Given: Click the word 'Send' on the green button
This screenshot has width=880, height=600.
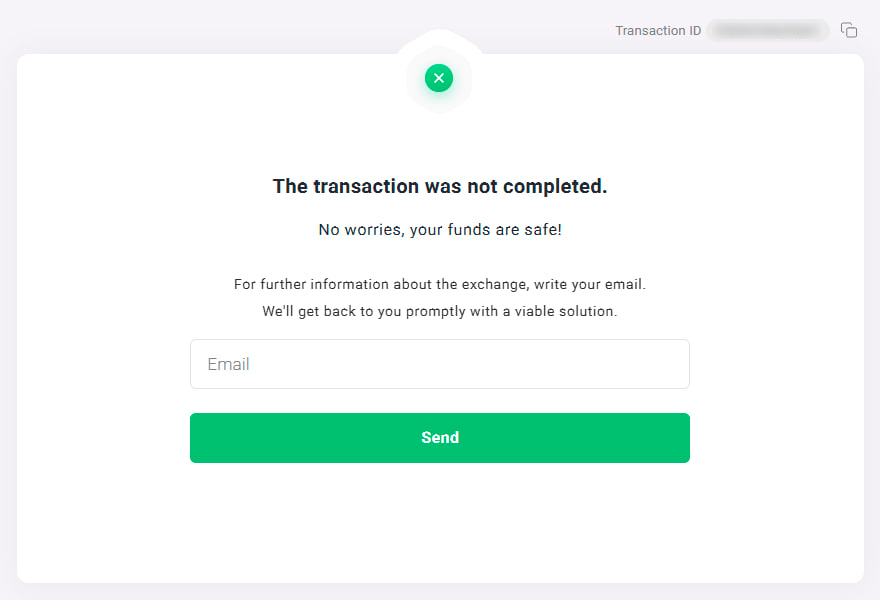Looking at the screenshot, I should click(x=439, y=438).
